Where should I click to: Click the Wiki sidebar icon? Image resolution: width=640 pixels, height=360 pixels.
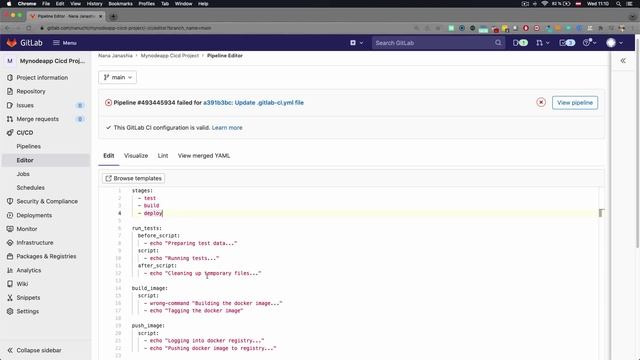coord(10,284)
